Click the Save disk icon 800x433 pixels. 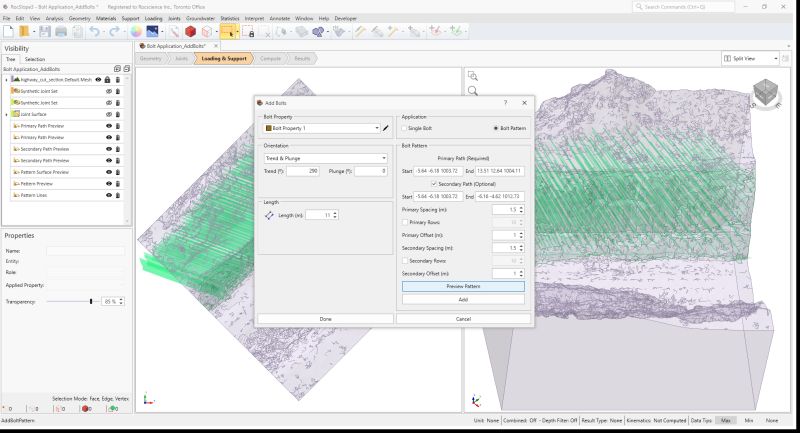pyautogui.click(x=45, y=32)
